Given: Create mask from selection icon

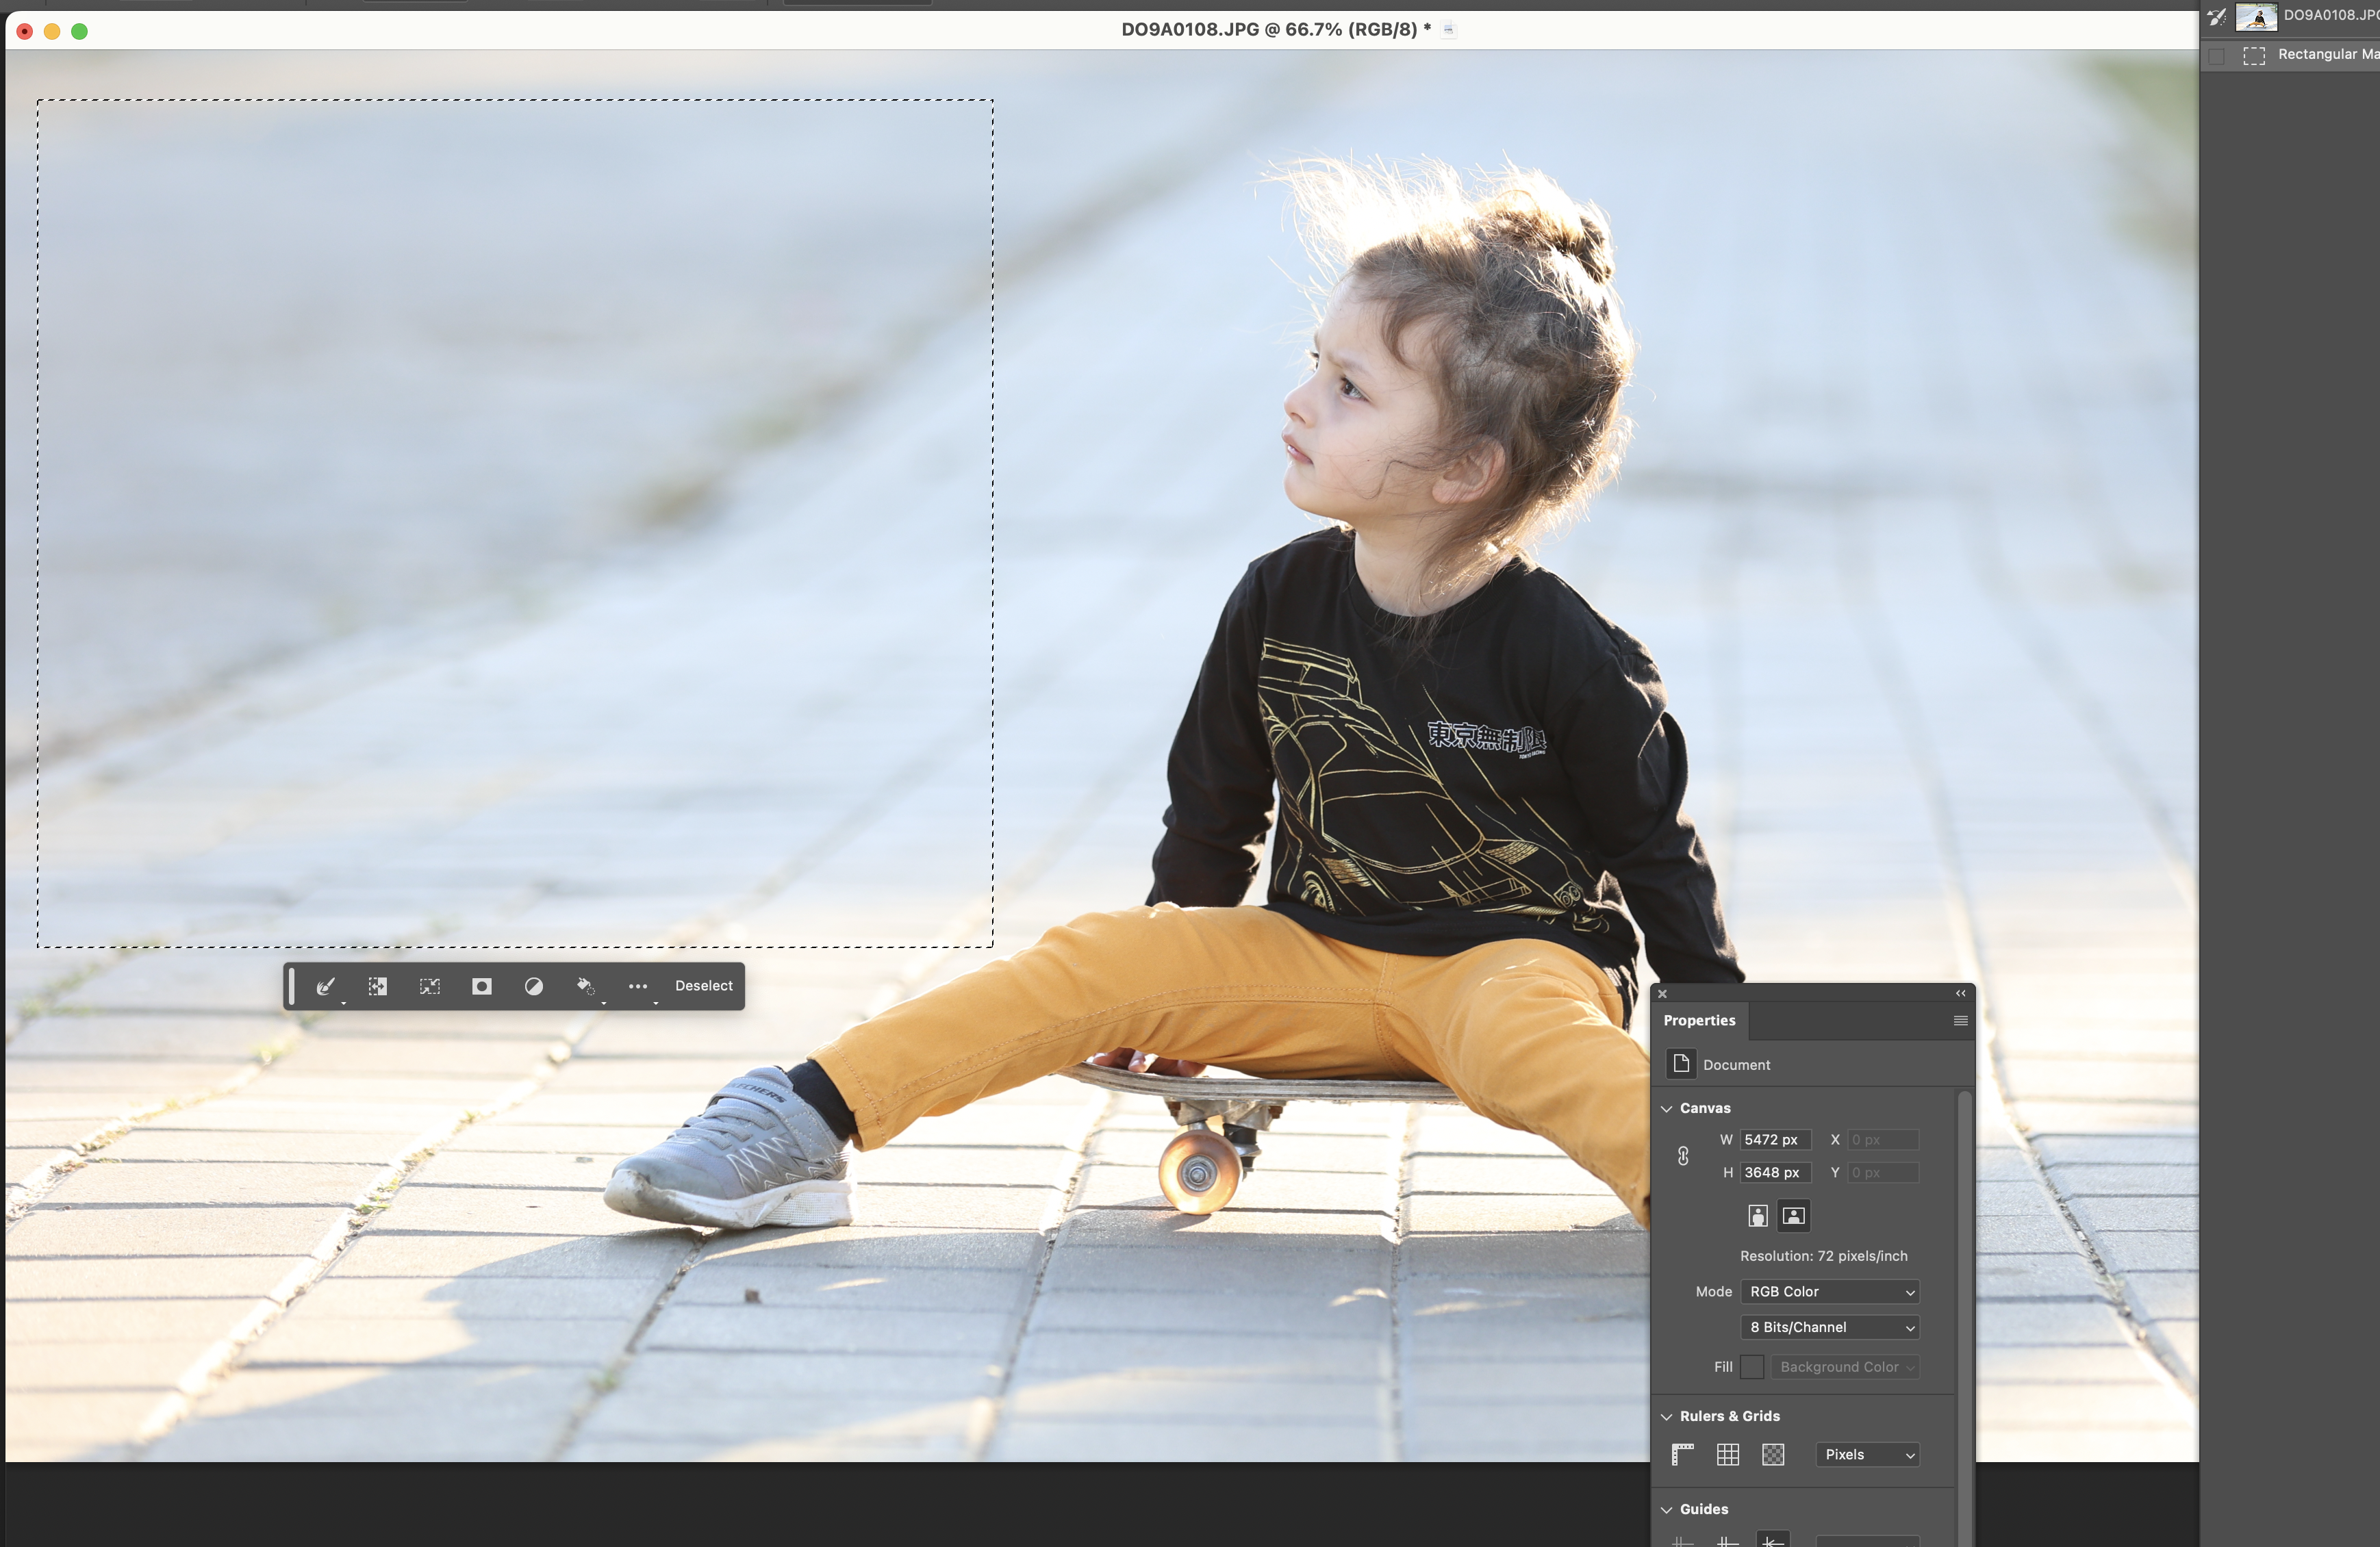Looking at the screenshot, I should point(482,986).
